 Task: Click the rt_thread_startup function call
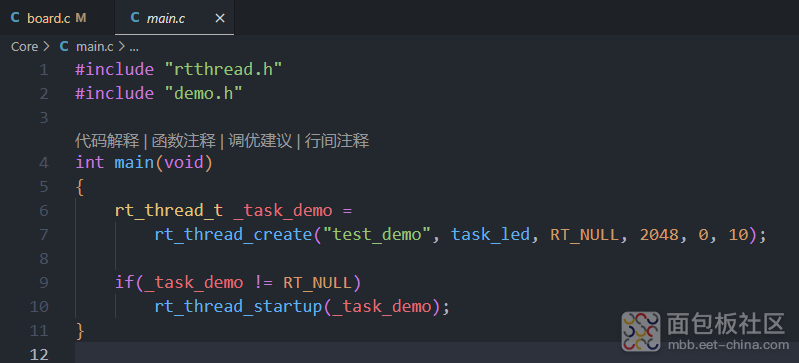click(238, 306)
